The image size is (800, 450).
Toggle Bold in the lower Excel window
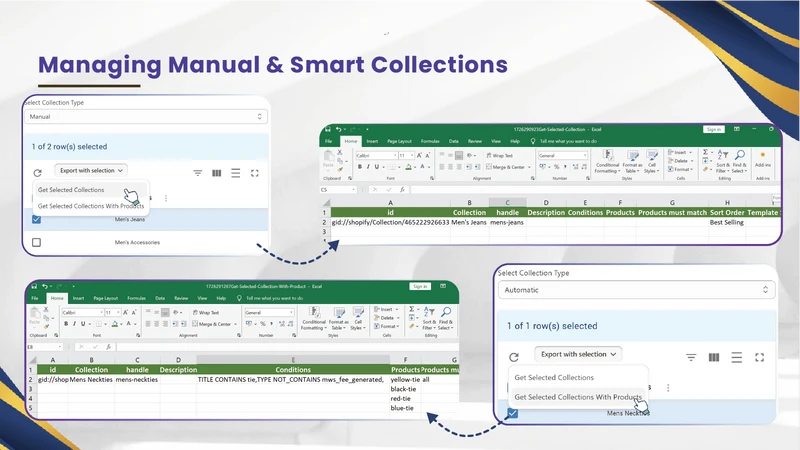(x=66, y=324)
